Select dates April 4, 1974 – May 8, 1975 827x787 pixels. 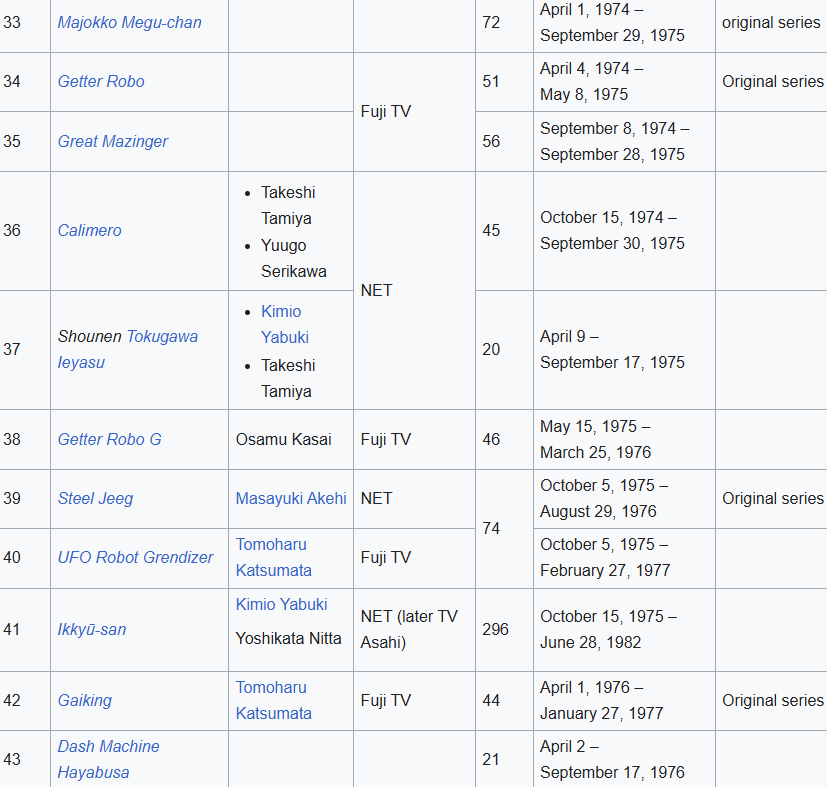pos(591,82)
